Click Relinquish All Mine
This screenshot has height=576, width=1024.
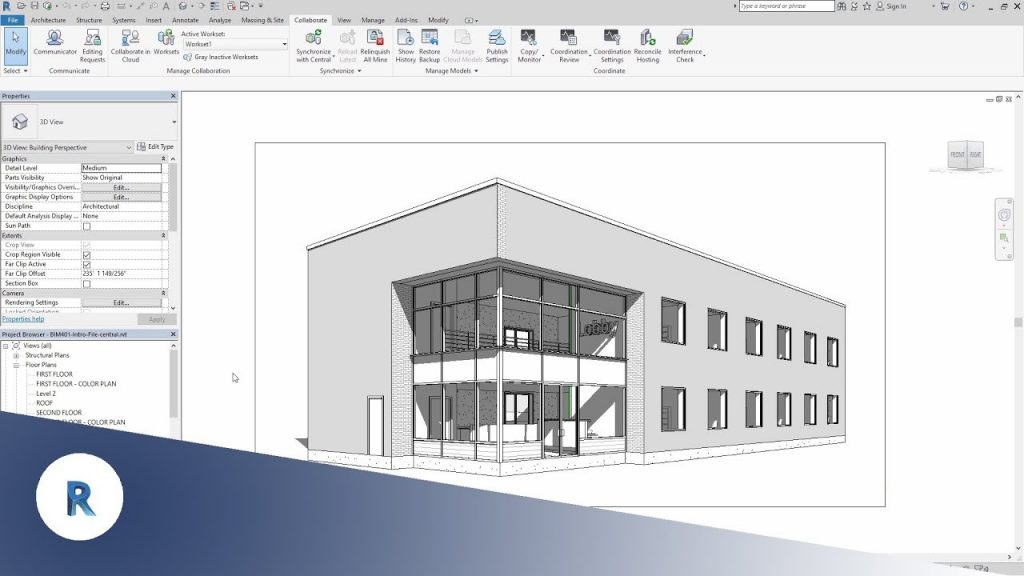[x=375, y=38]
